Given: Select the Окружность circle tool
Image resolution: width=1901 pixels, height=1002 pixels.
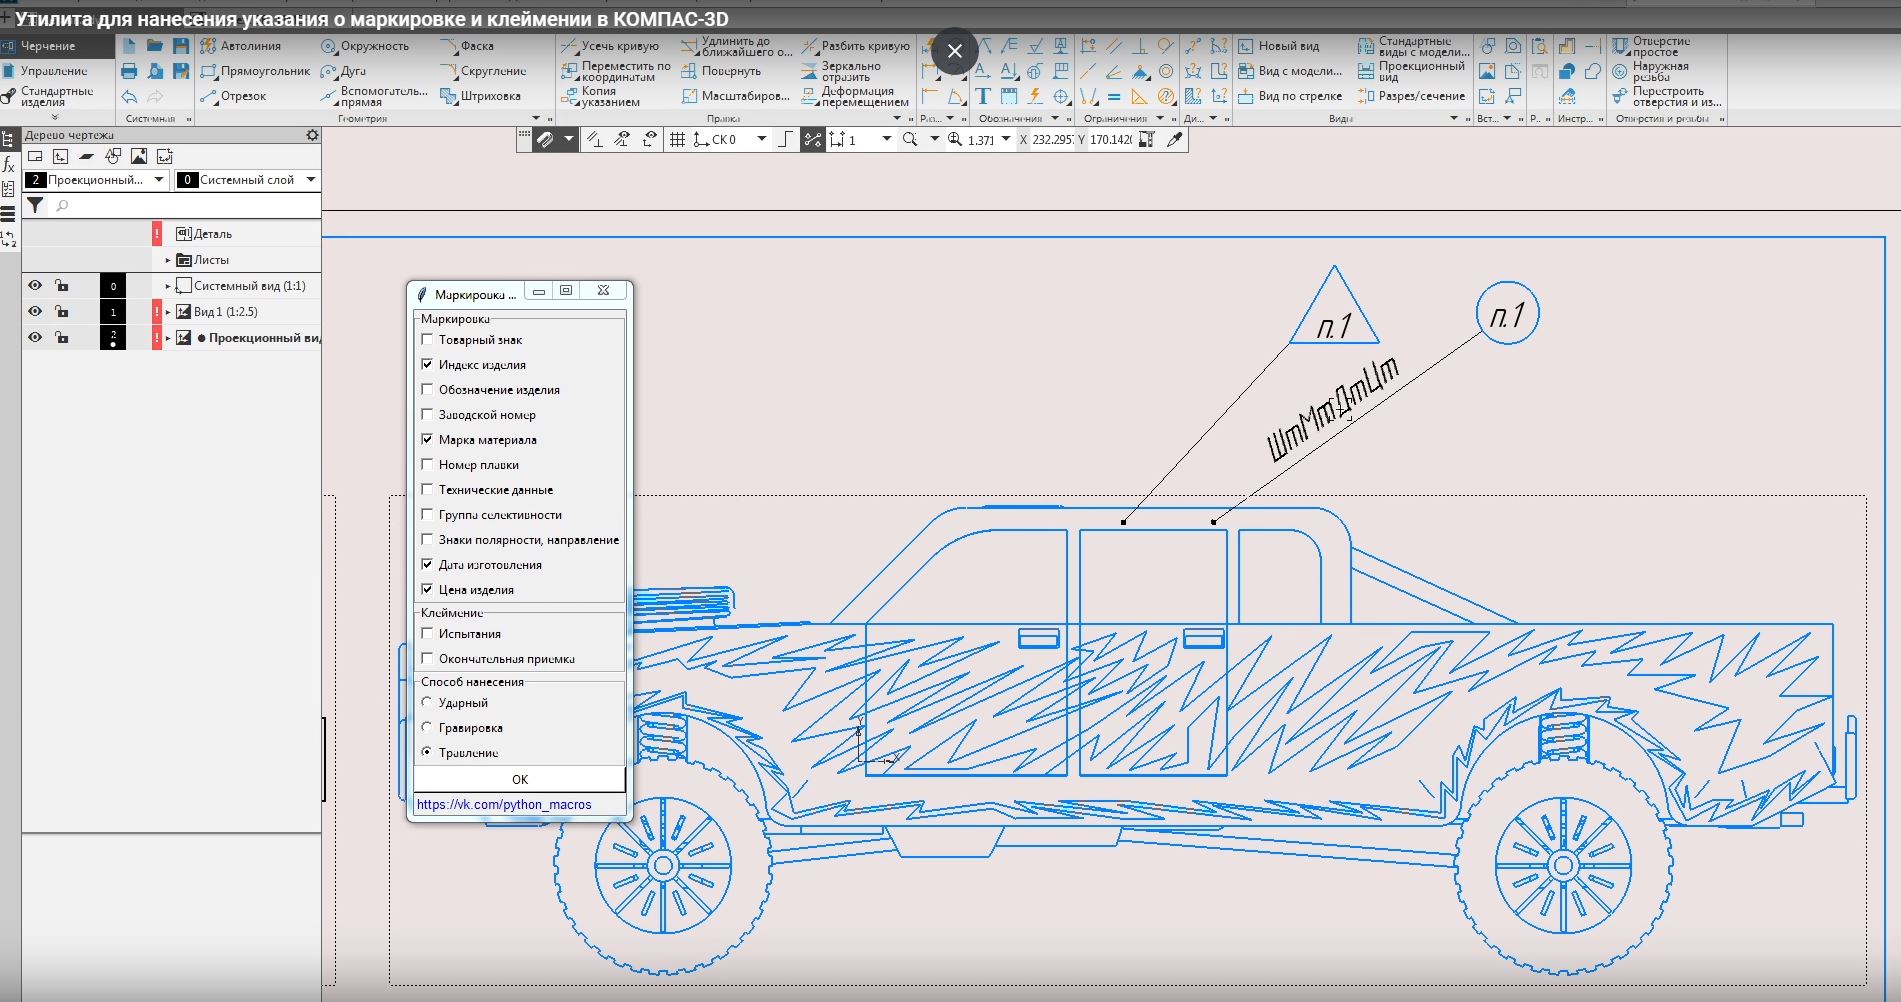Looking at the screenshot, I should (365, 46).
